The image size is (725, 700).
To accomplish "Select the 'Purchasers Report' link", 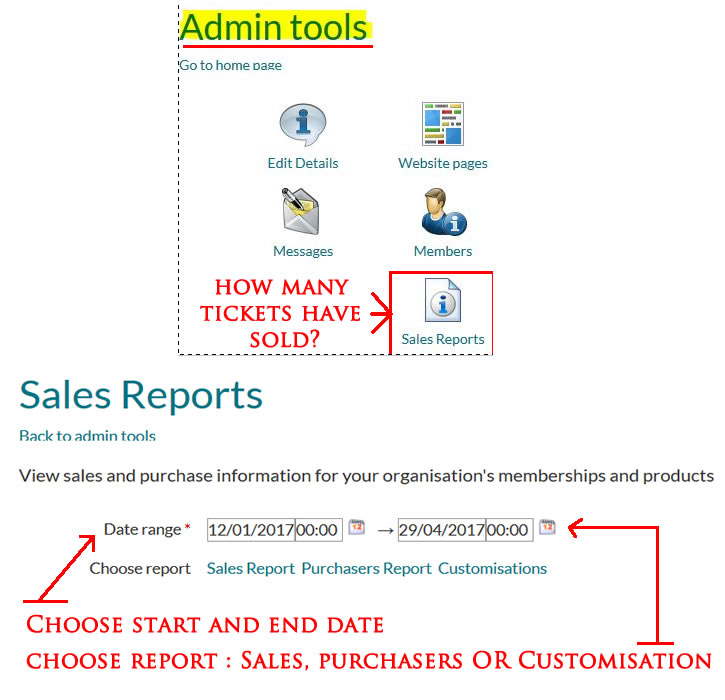I will 366,568.
